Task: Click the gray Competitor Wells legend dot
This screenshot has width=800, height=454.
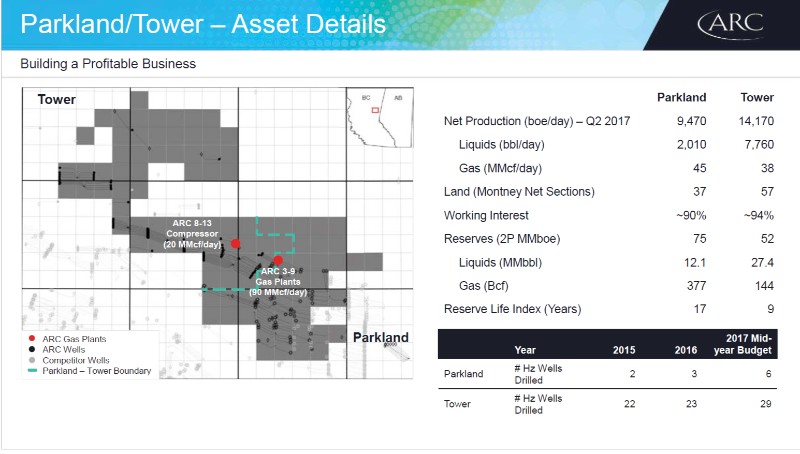Action: coord(32,360)
